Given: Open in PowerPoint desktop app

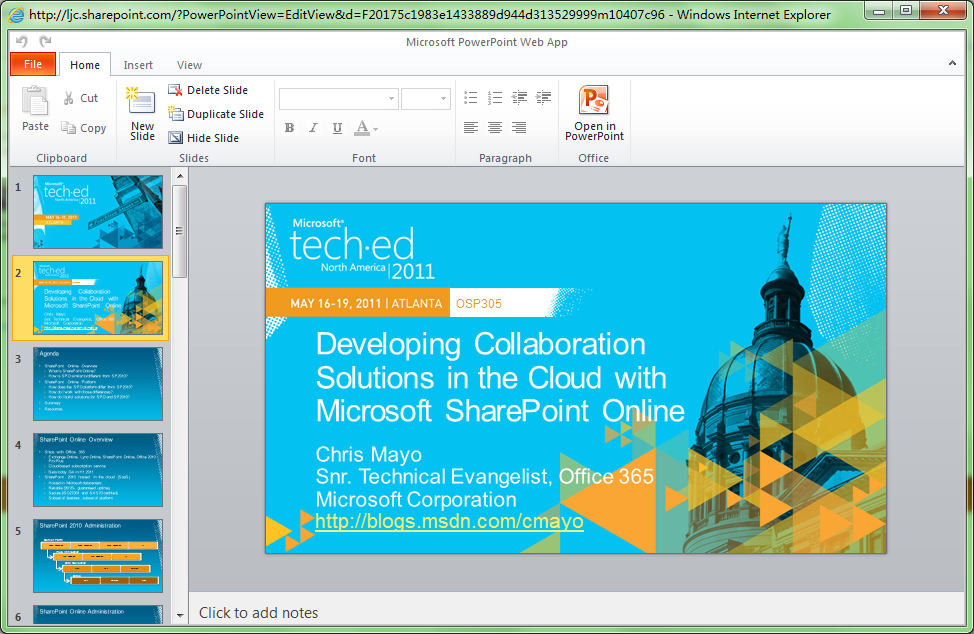Looking at the screenshot, I should click(x=594, y=113).
